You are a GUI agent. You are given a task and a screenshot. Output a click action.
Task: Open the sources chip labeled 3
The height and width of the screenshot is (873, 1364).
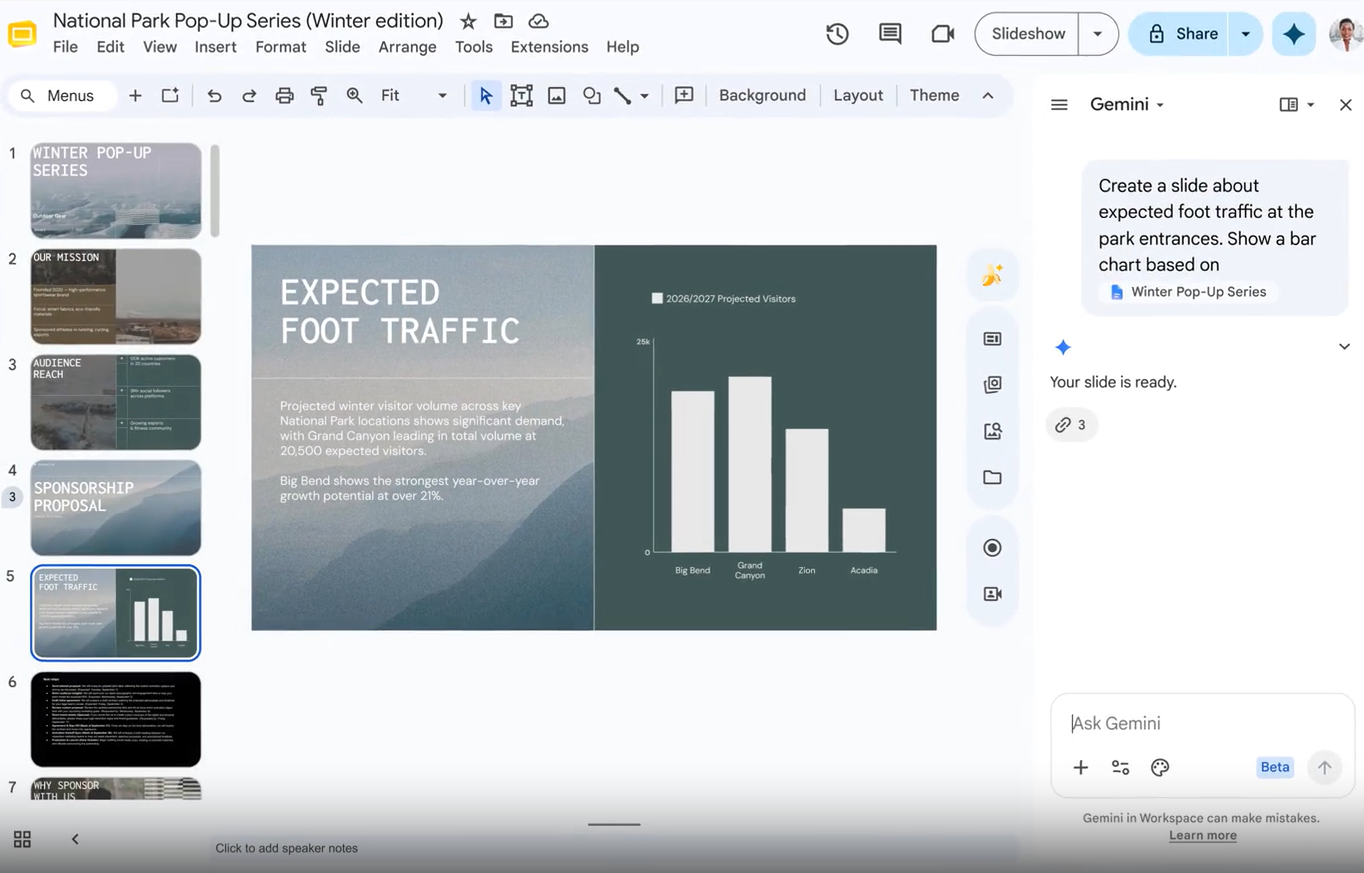1071,425
